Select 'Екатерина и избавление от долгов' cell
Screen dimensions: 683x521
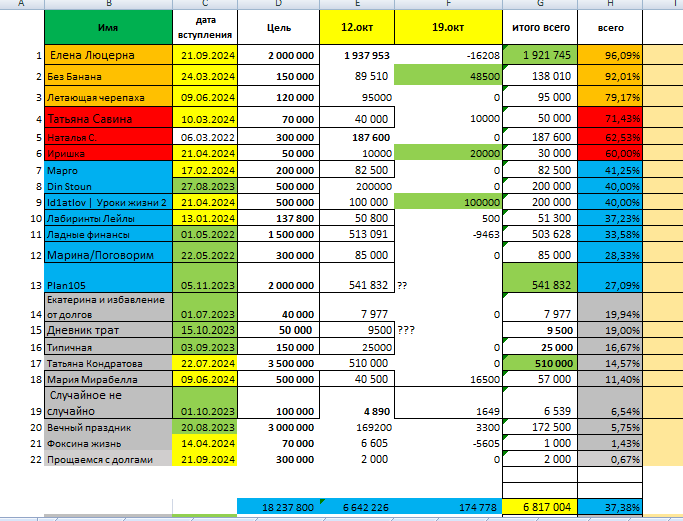click(108, 307)
